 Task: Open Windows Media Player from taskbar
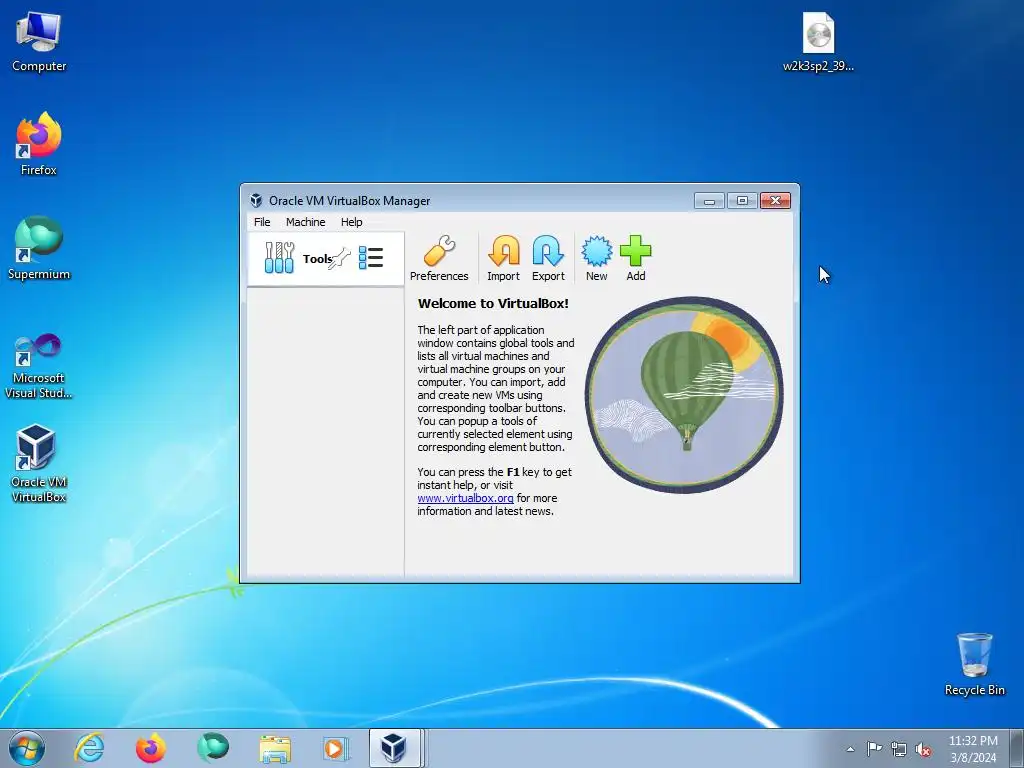coord(336,748)
